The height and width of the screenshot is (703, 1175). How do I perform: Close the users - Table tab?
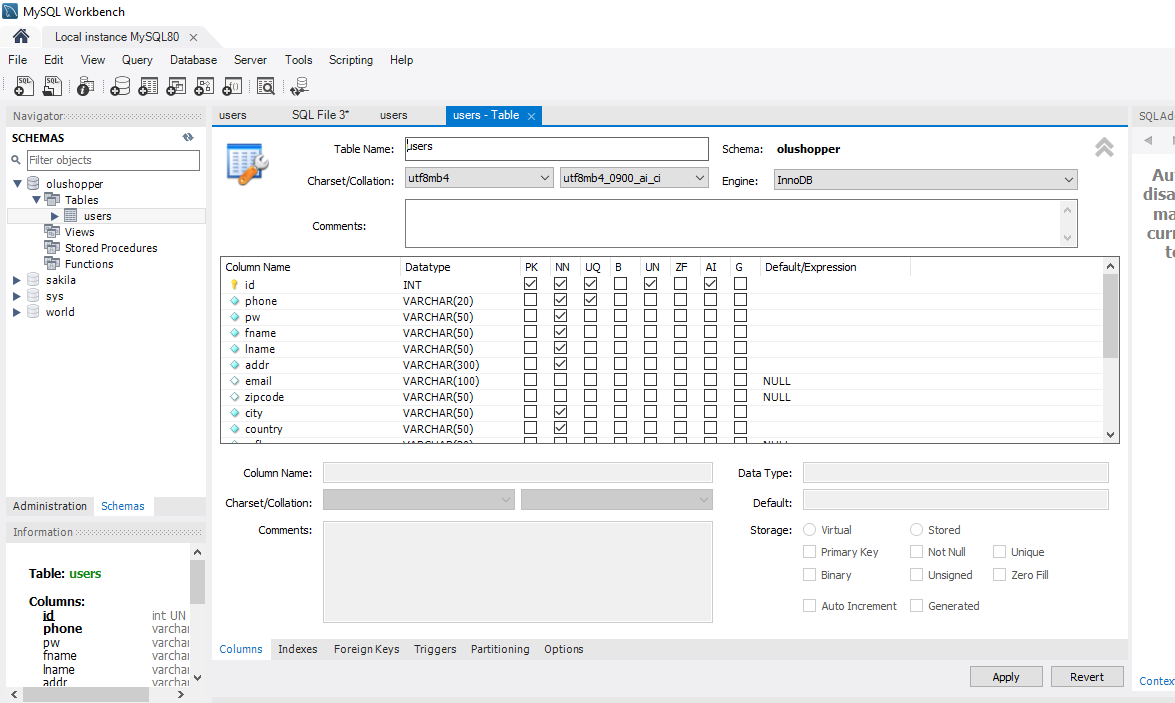[531, 116]
